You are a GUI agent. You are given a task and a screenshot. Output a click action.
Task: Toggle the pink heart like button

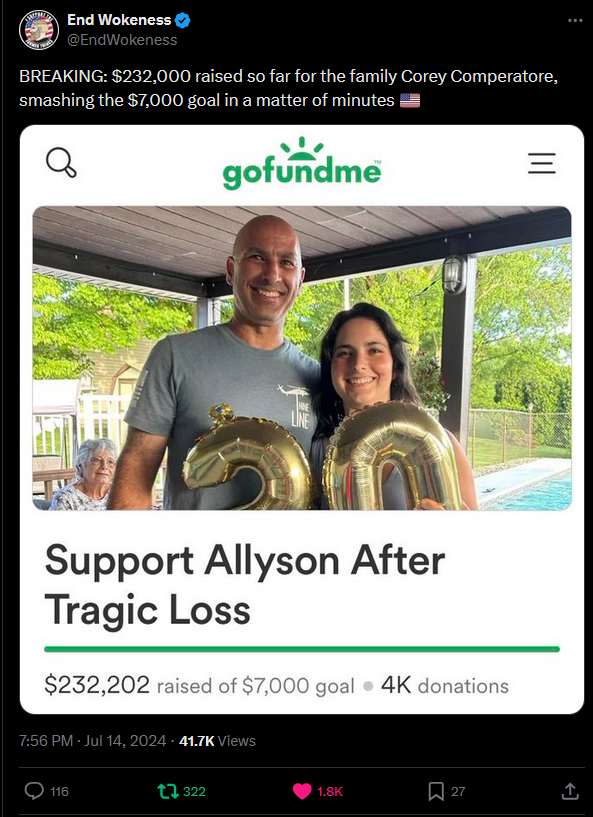coord(302,791)
